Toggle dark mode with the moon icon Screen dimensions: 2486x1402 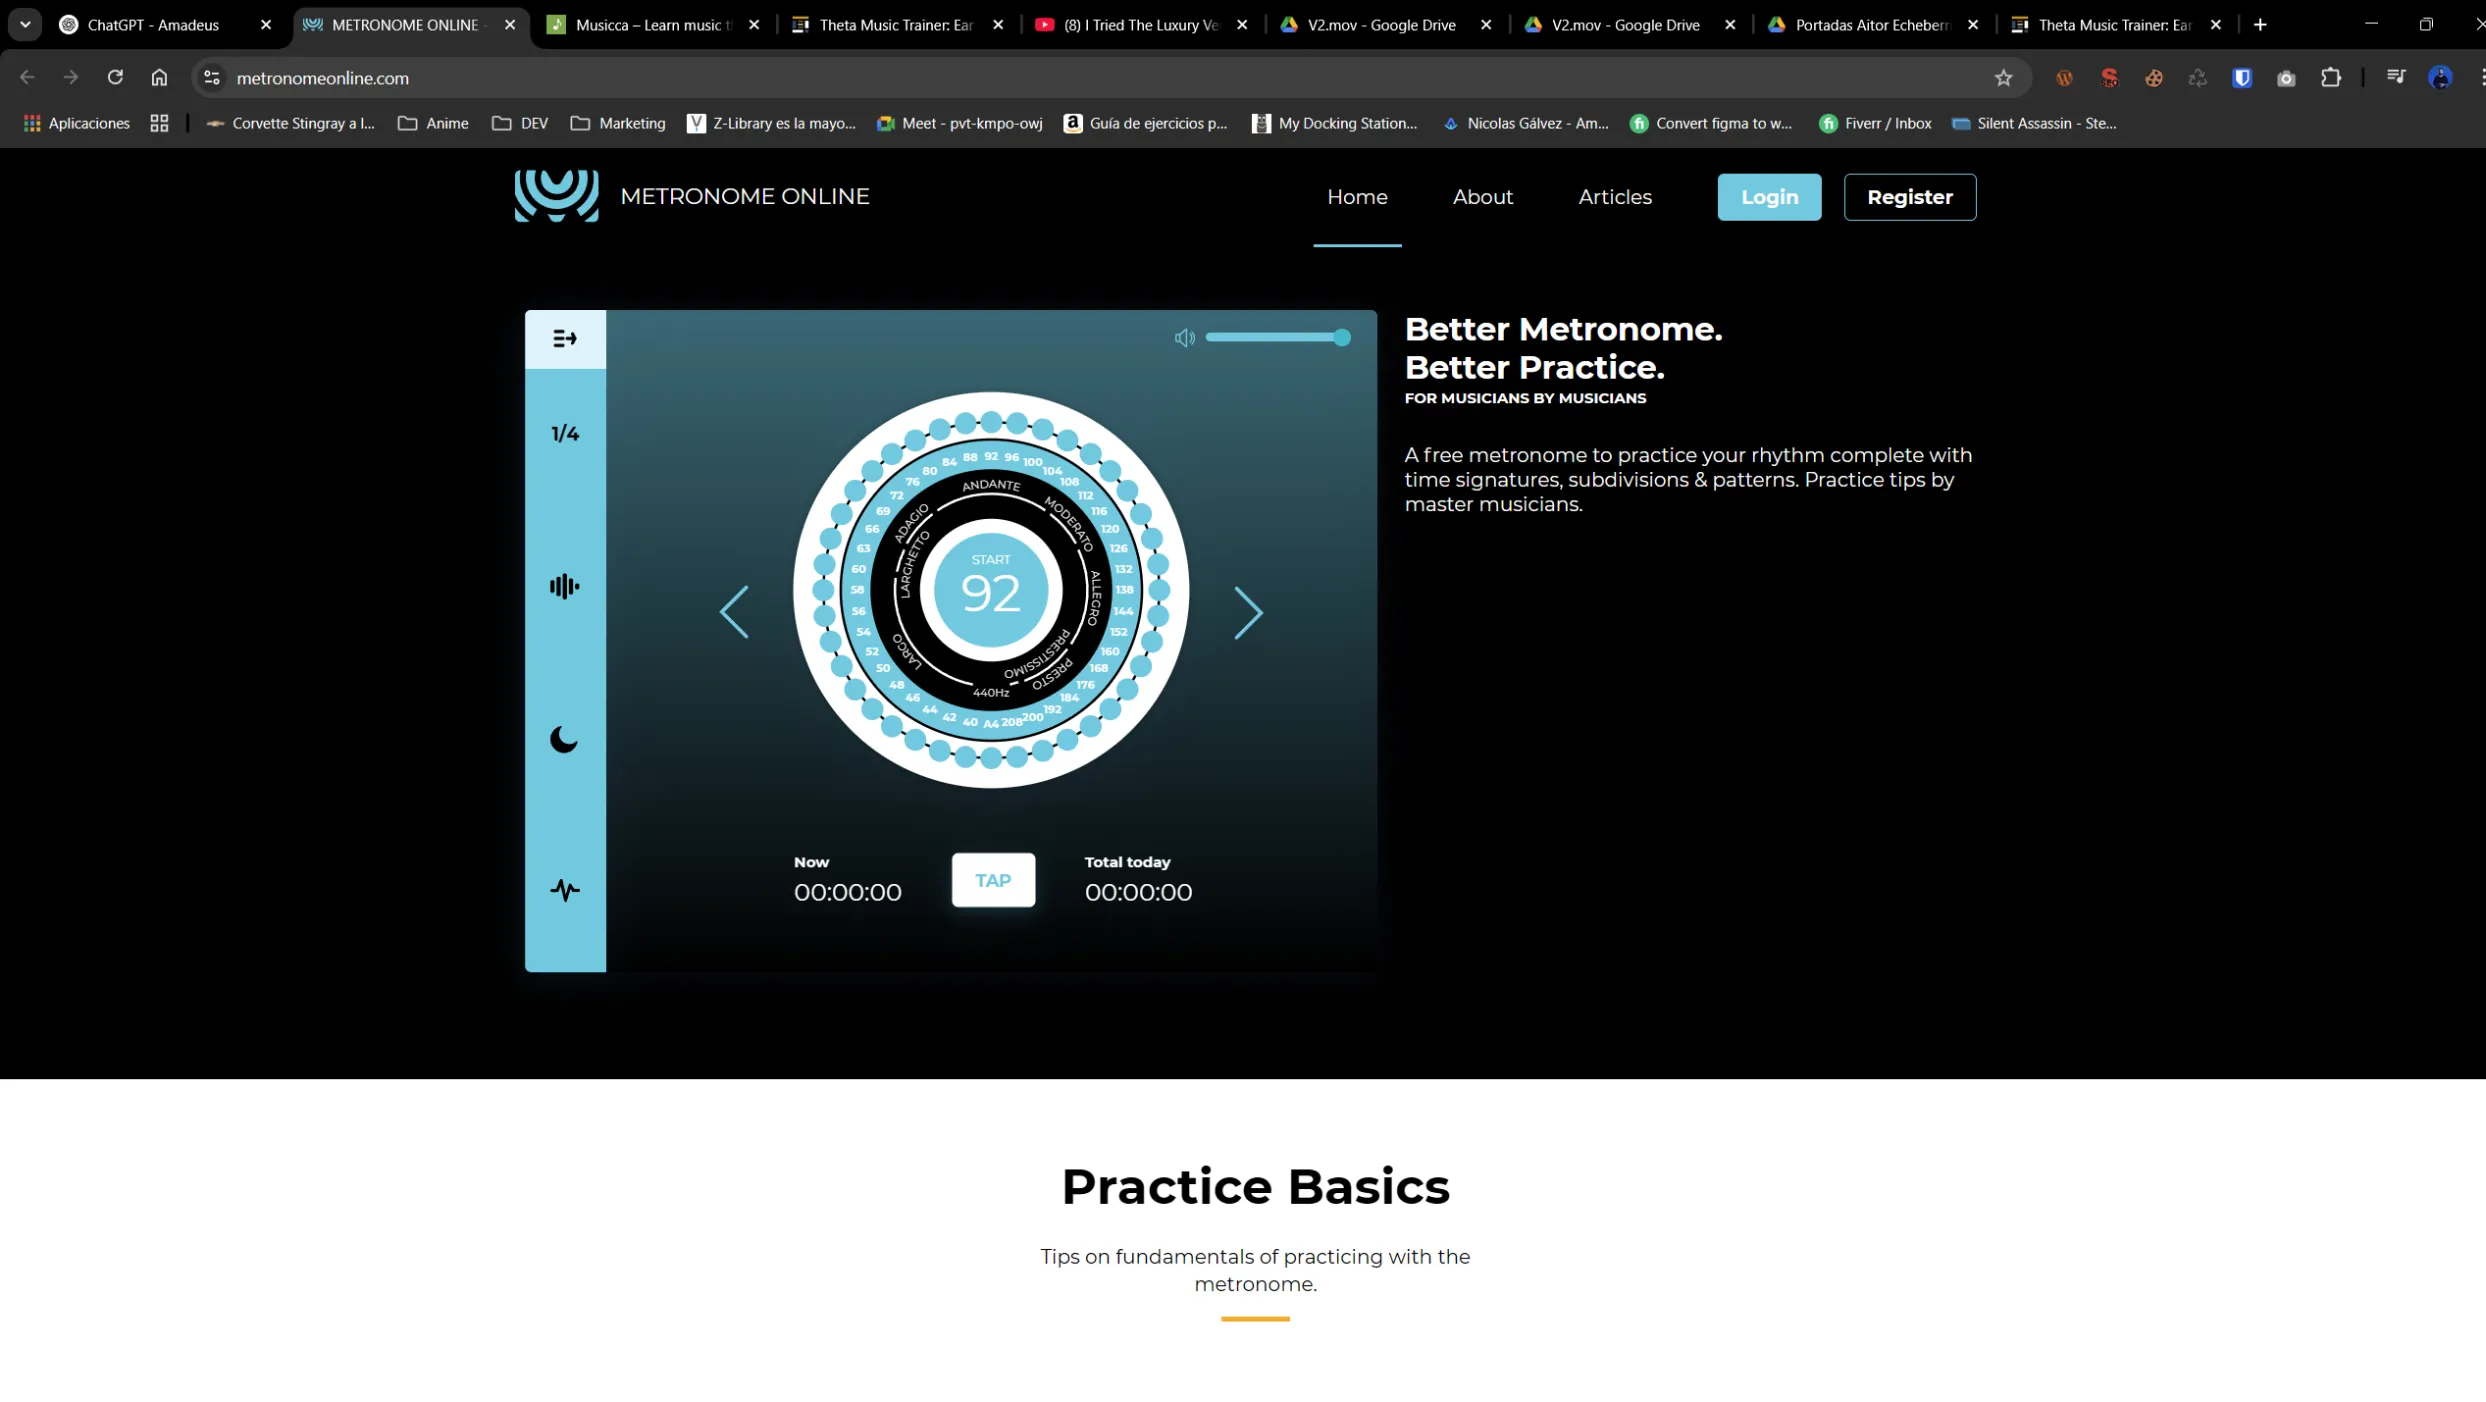click(x=565, y=740)
